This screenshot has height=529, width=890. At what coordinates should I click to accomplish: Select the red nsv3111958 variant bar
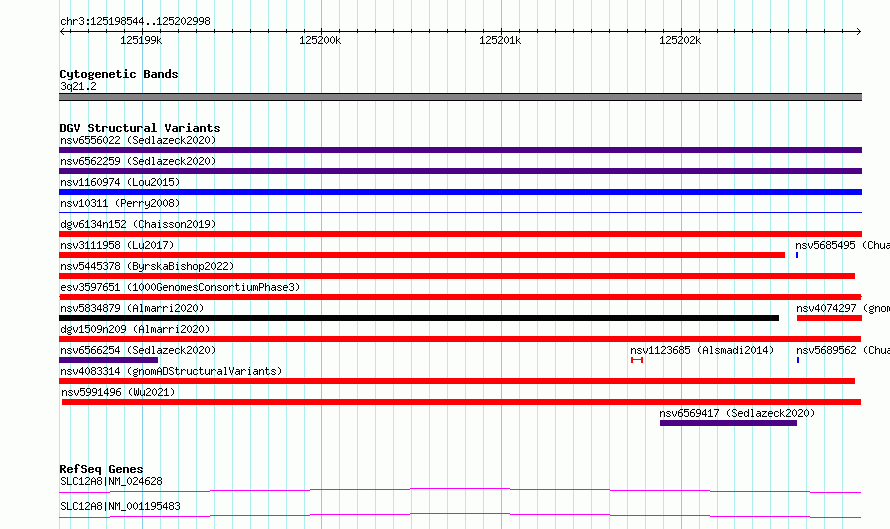[422, 255]
